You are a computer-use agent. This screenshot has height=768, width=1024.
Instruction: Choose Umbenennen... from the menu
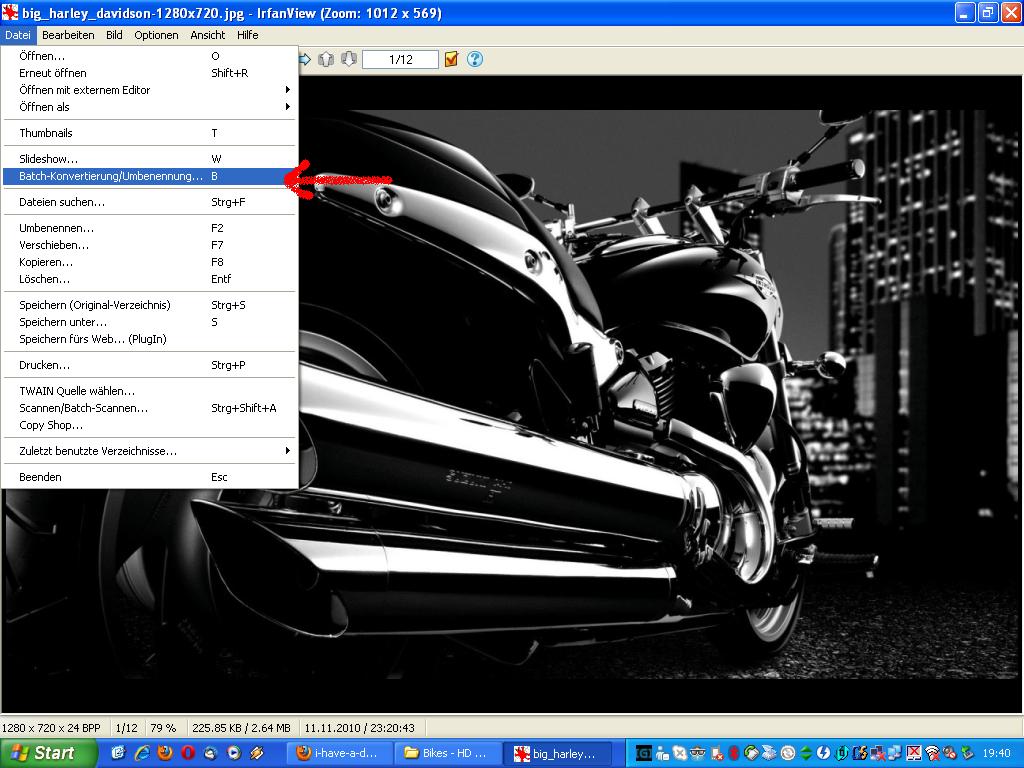150,229
